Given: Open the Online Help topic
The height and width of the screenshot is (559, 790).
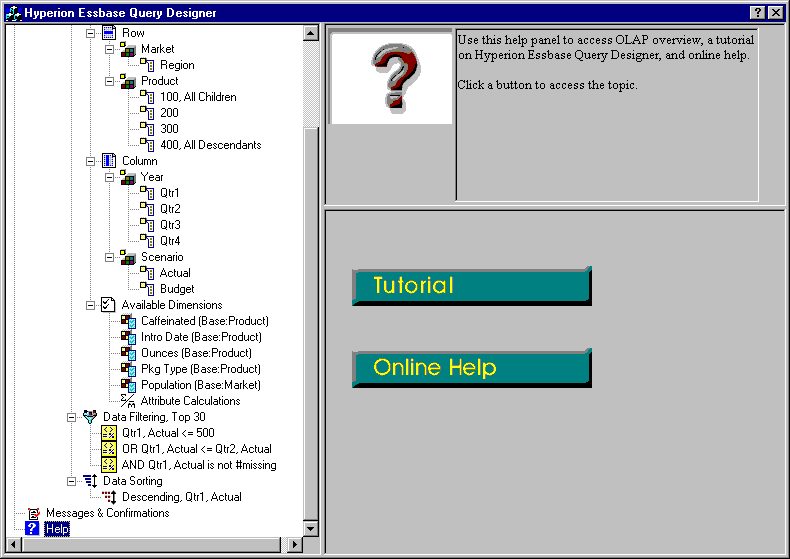Looking at the screenshot, I should point(471,368).
